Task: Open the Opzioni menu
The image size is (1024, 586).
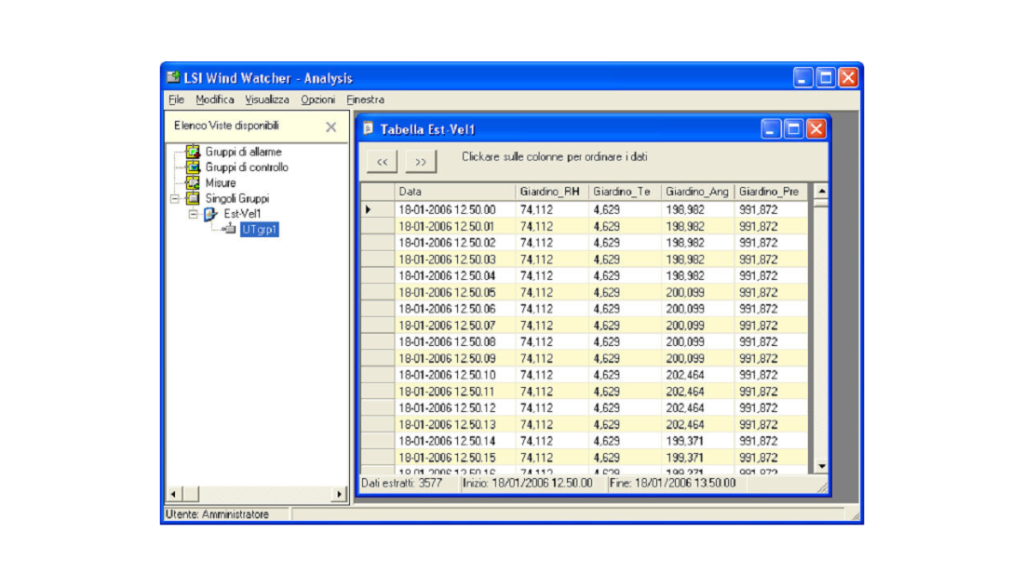Action: click(318, 100)
